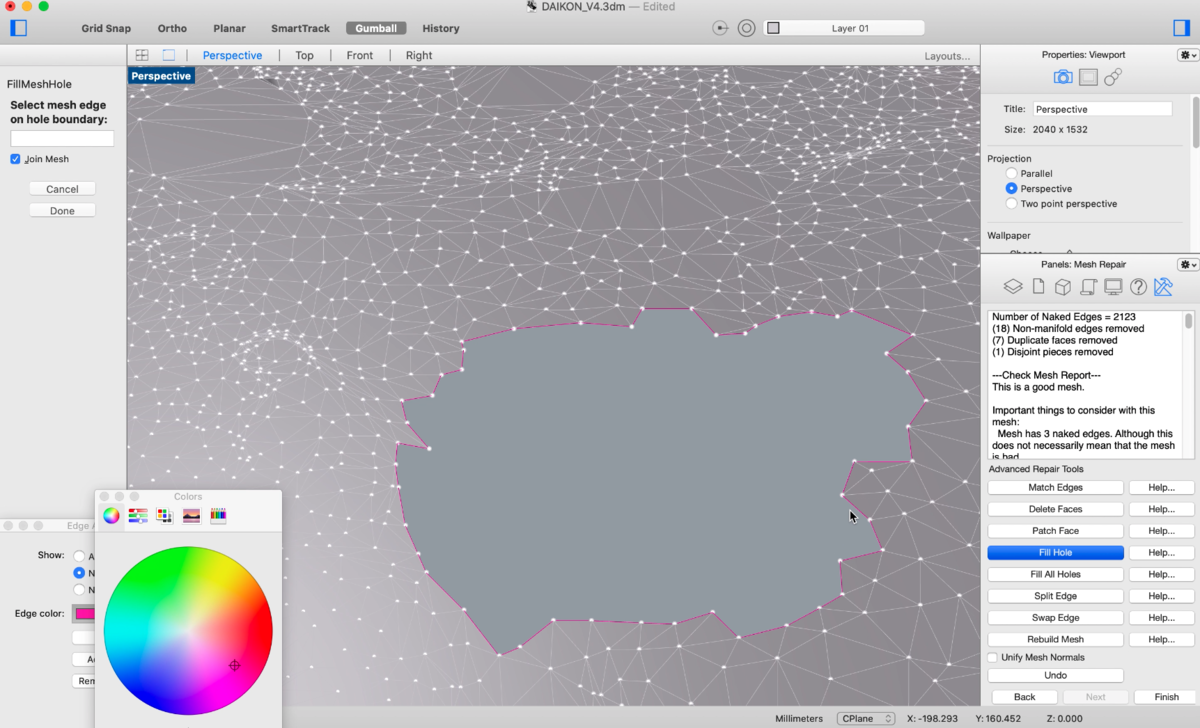Image resolution: width=1200 pixels, height=728 pixels.
Task: Switch to the Front viewport tab
Action: click(360, 56)
